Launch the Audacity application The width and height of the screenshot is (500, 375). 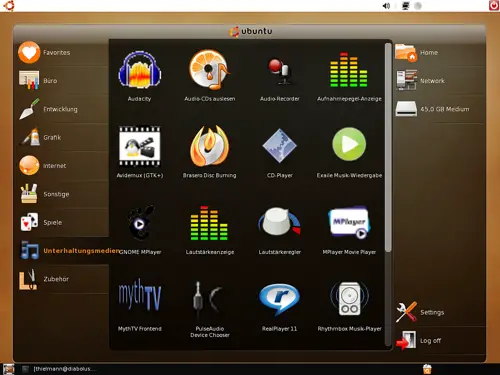pyautogui.click(x=140, y=76)
